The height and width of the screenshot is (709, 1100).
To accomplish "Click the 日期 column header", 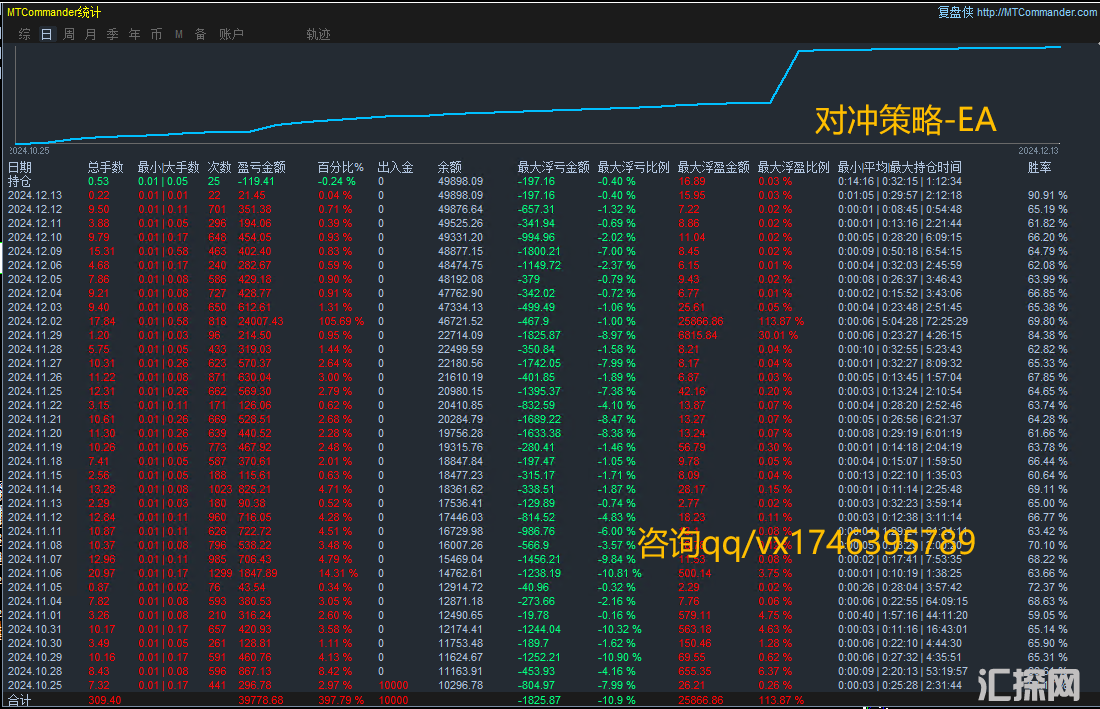I will [x=20, y=168].
